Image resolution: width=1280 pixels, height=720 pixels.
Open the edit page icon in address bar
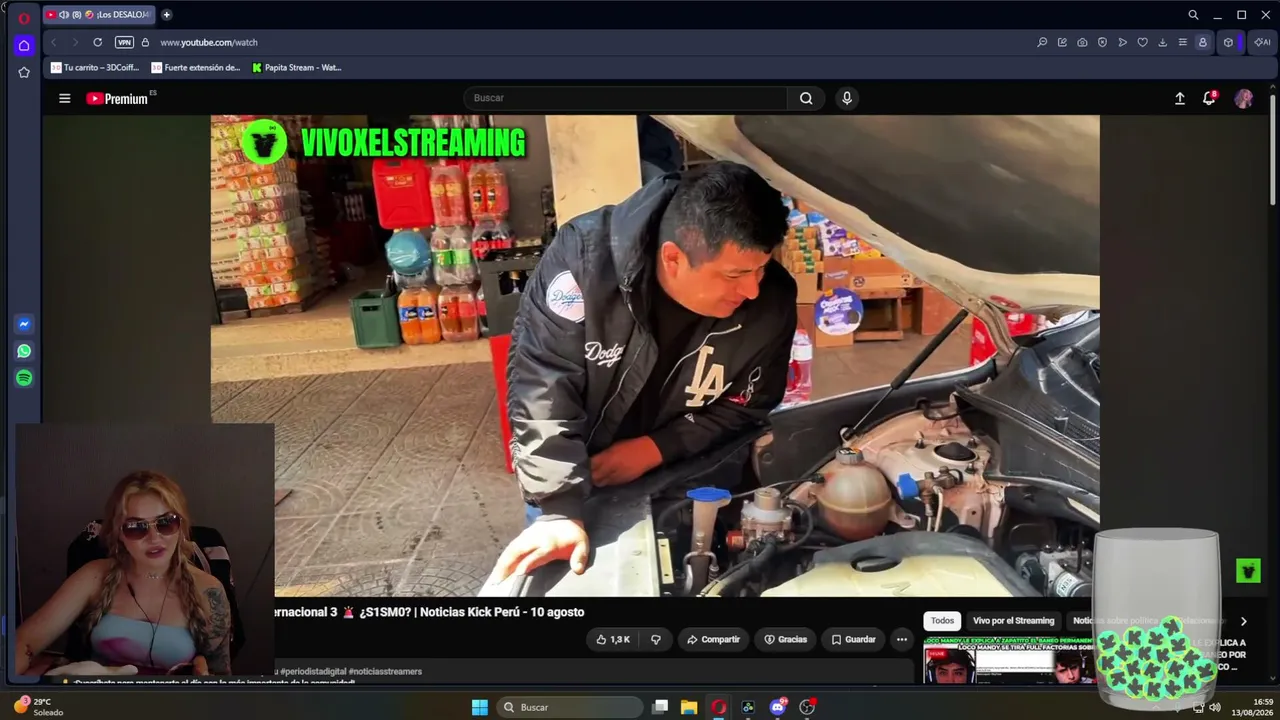click(x=1062, y=42)
